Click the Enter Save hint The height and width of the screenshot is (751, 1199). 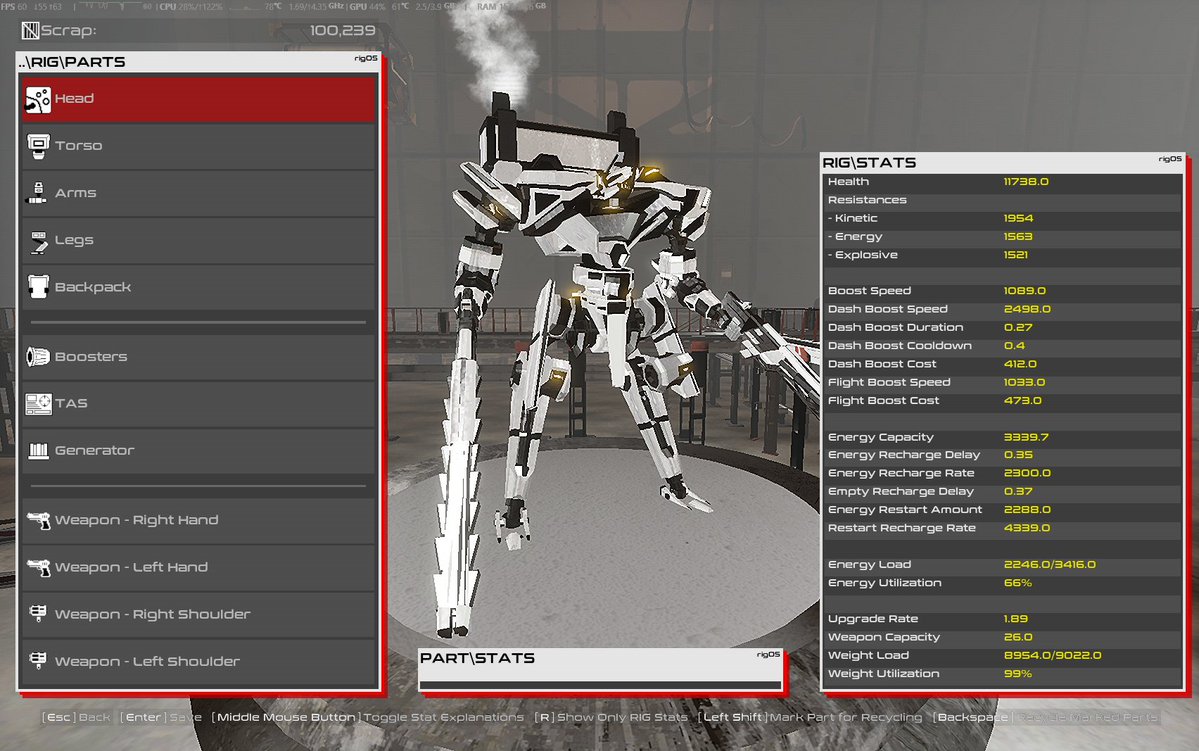click(x=161, y=717)
